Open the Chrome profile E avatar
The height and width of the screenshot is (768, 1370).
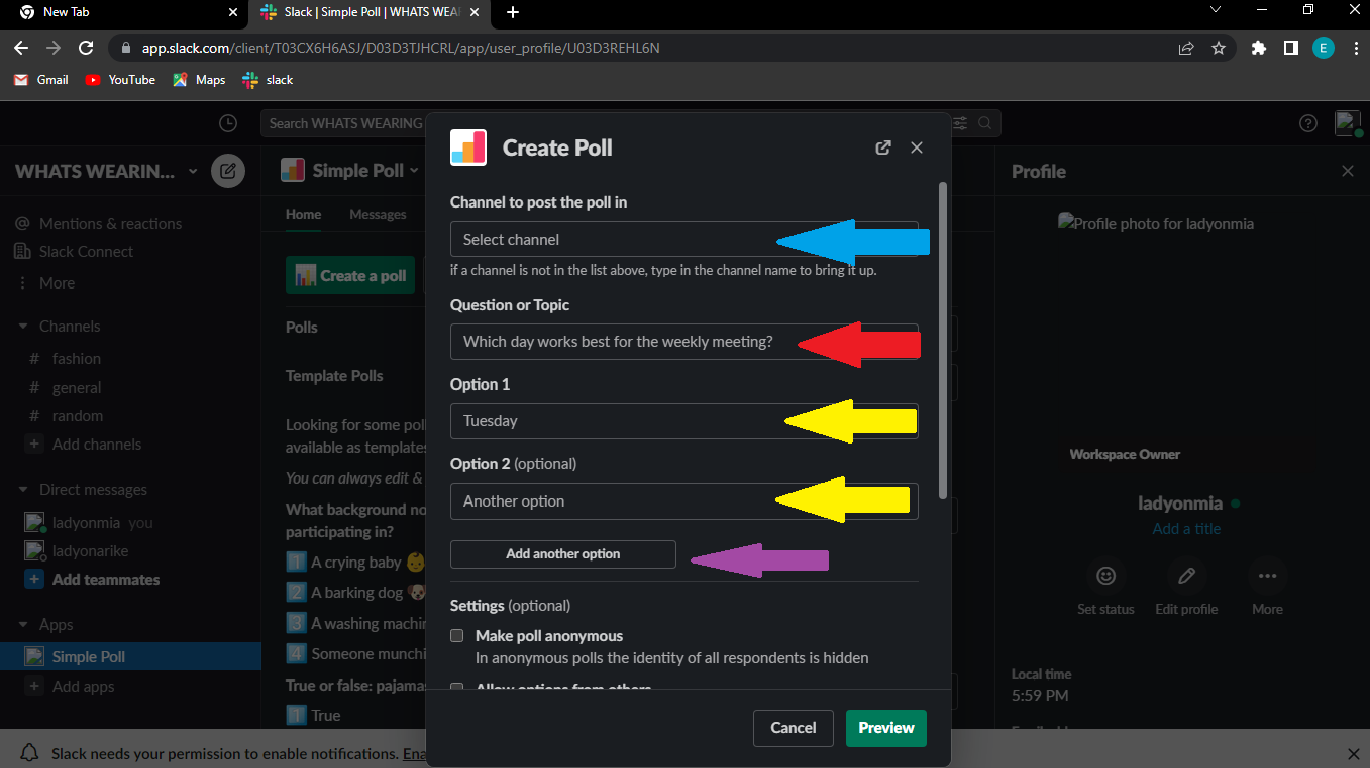click(x=1323, y=48)
